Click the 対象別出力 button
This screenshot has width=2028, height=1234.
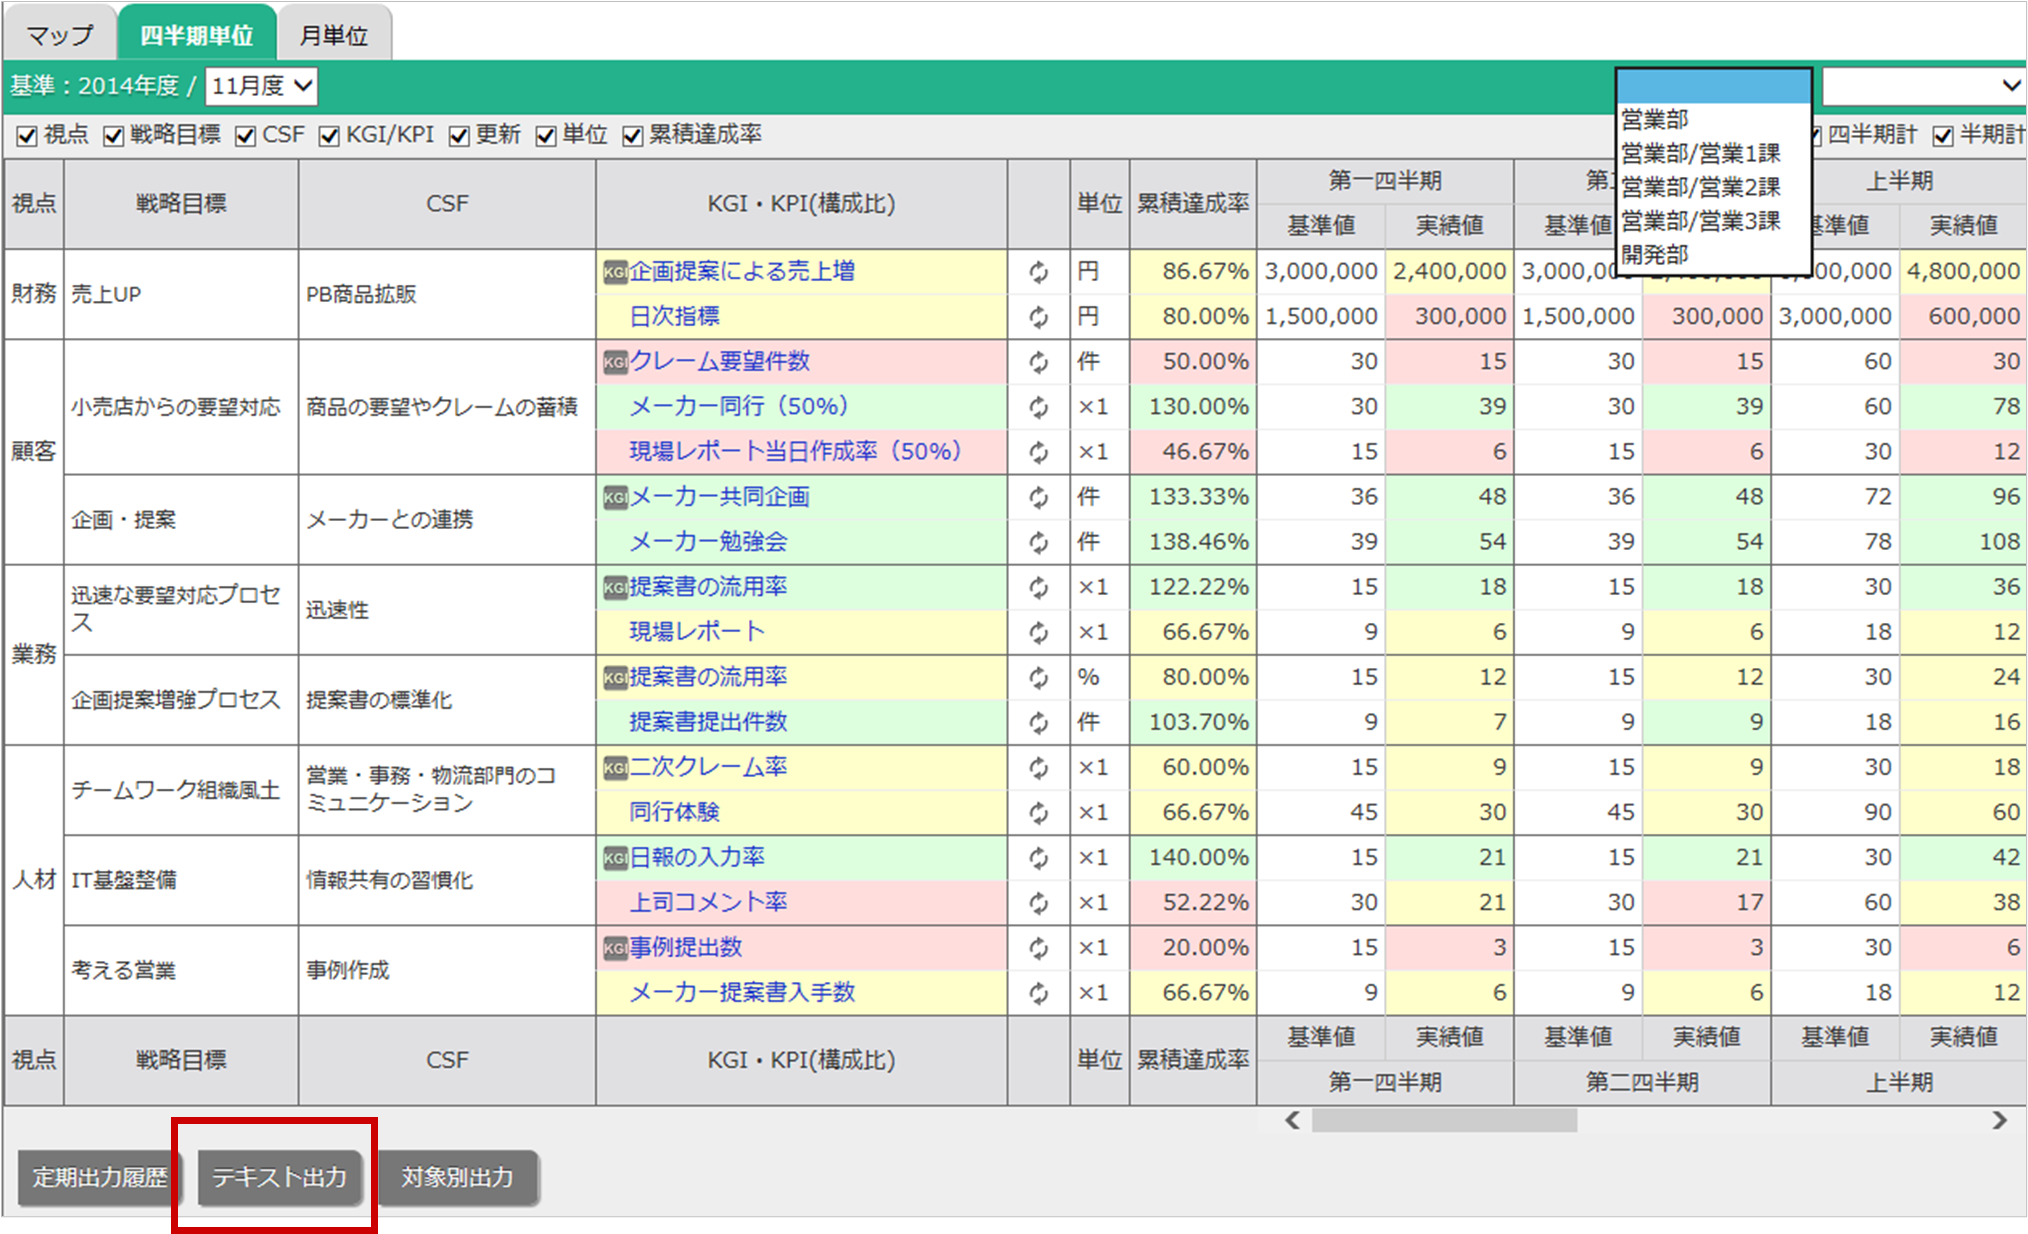pos(457,1177)
